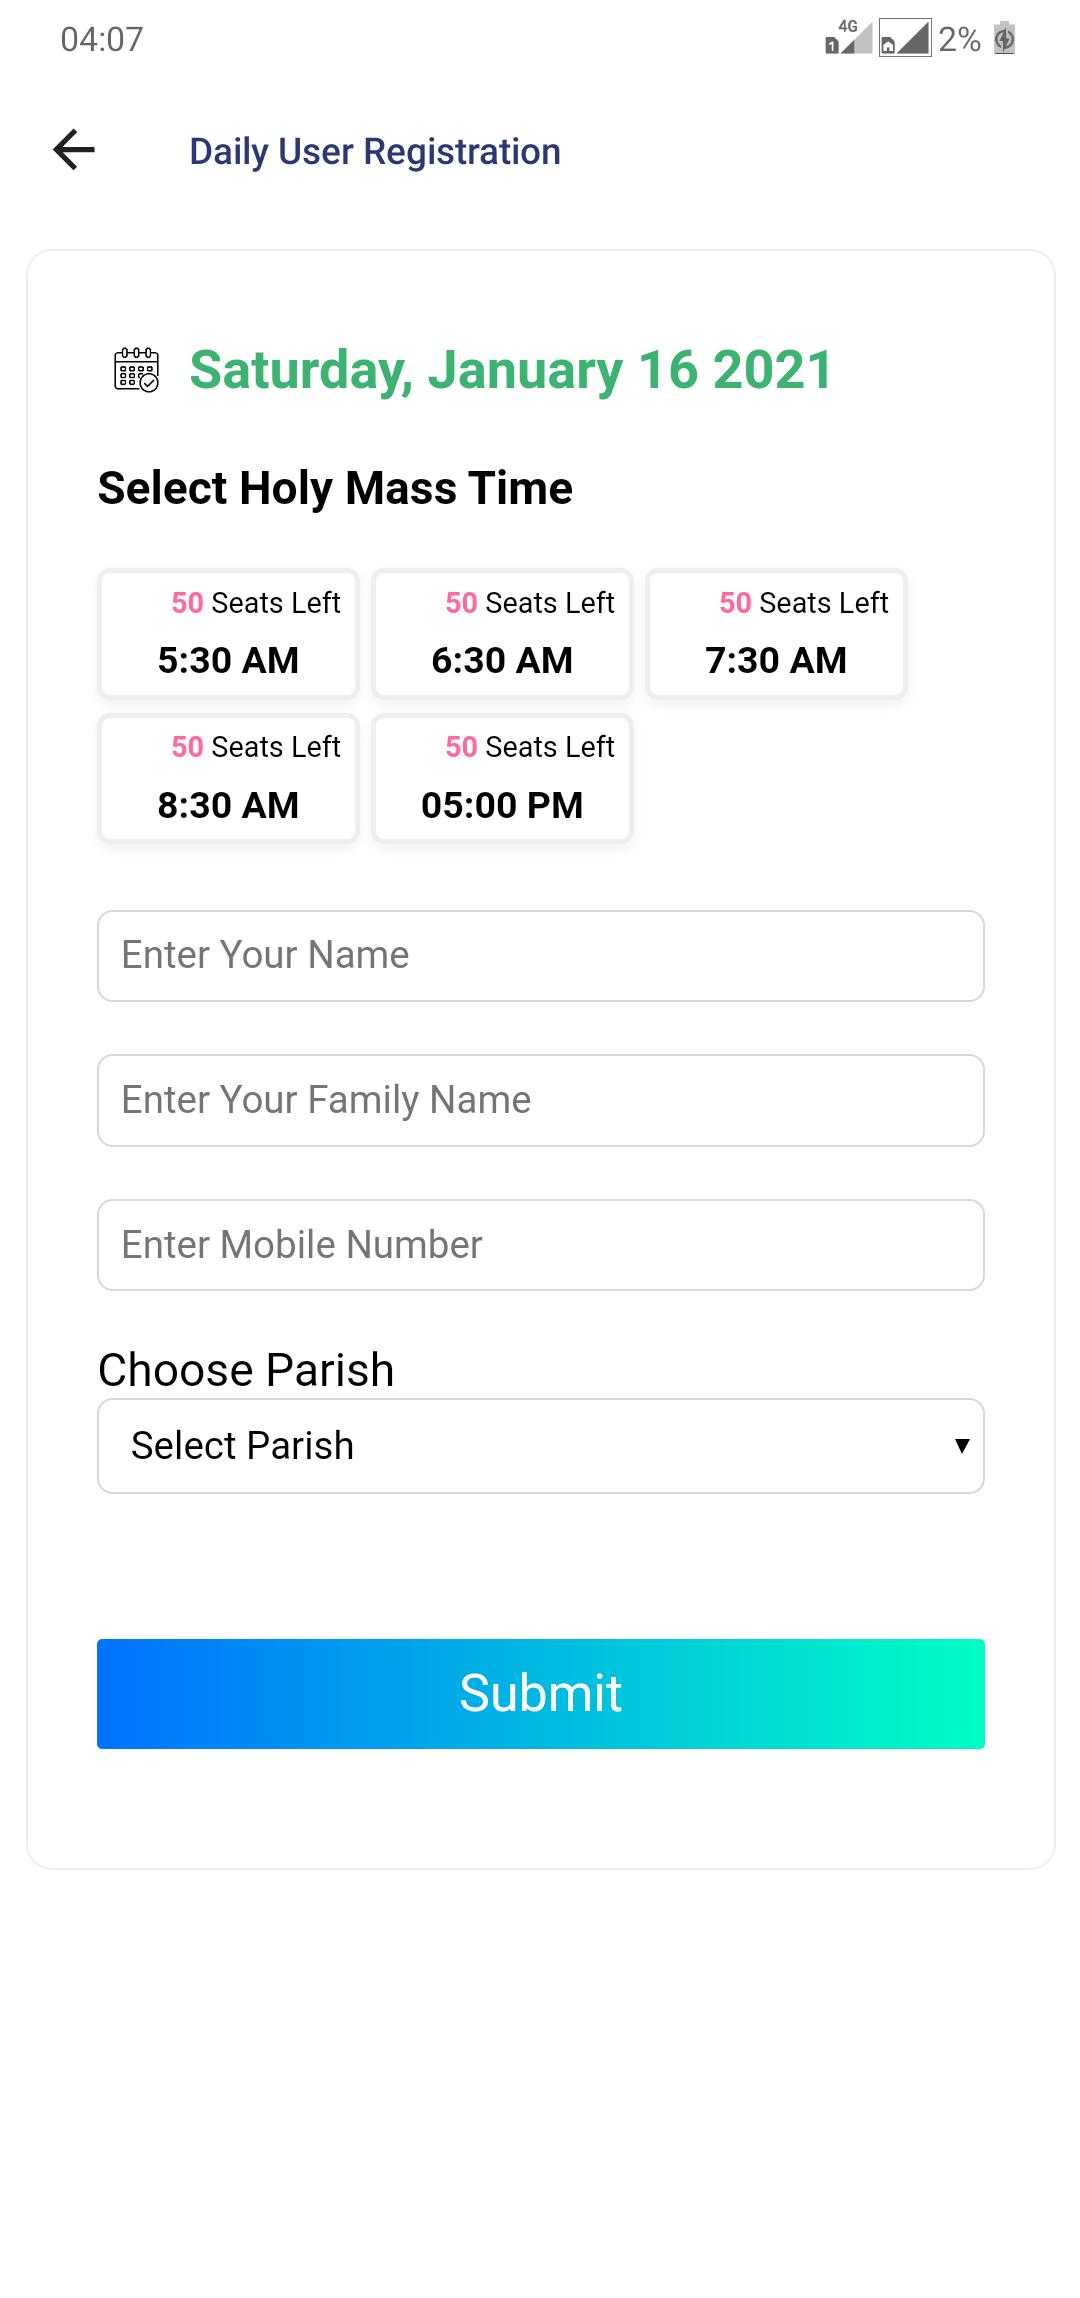1080x2298 pixels.
Task: Choose the 7:30 AM mass slot
Action: tap(776, 634)
